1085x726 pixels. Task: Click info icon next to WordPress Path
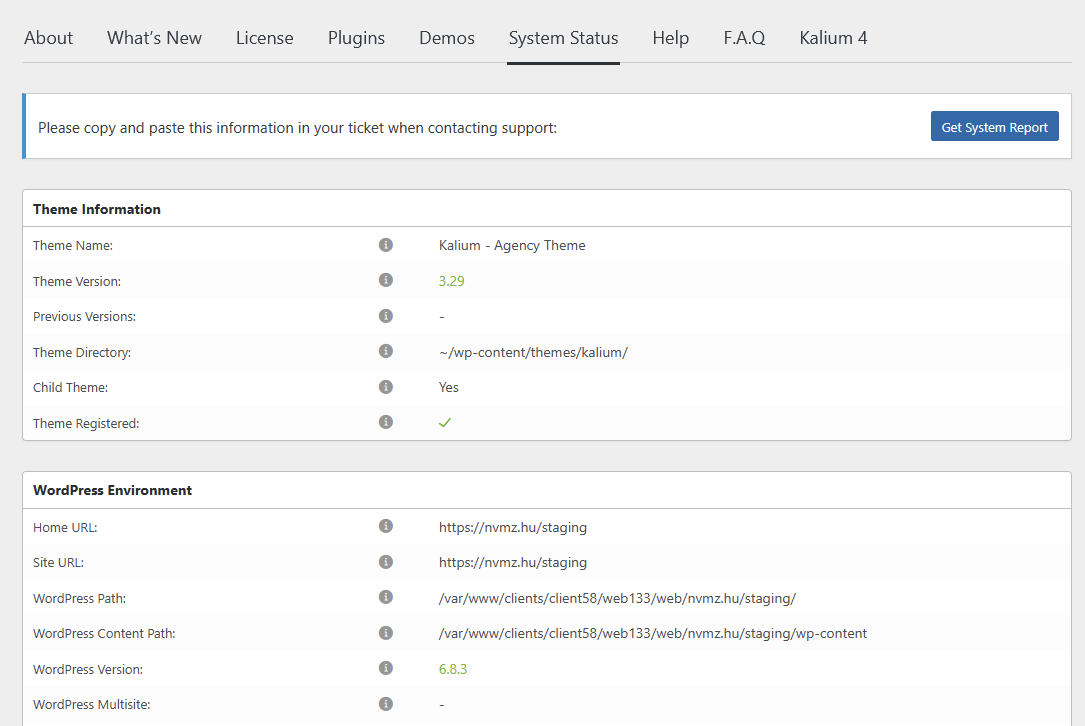(386, 598)
